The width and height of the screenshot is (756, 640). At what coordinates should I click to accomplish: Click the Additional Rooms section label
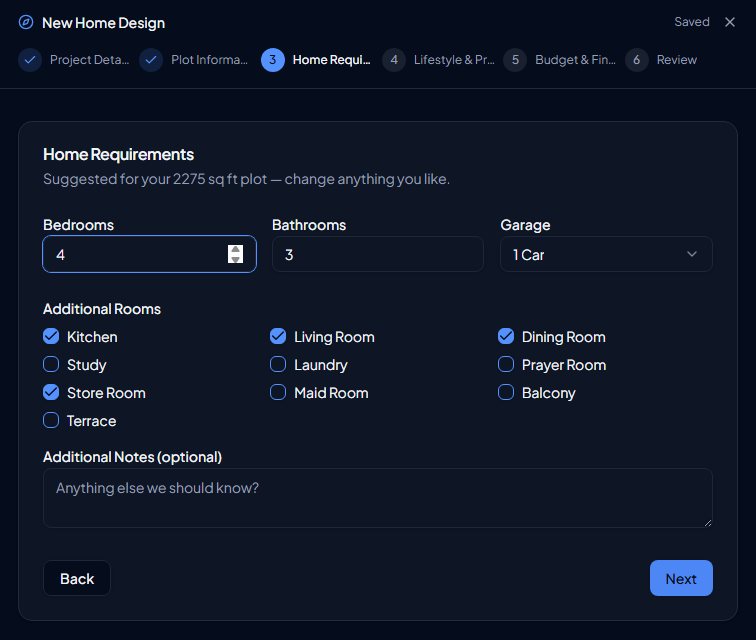[x=102, y=309]
